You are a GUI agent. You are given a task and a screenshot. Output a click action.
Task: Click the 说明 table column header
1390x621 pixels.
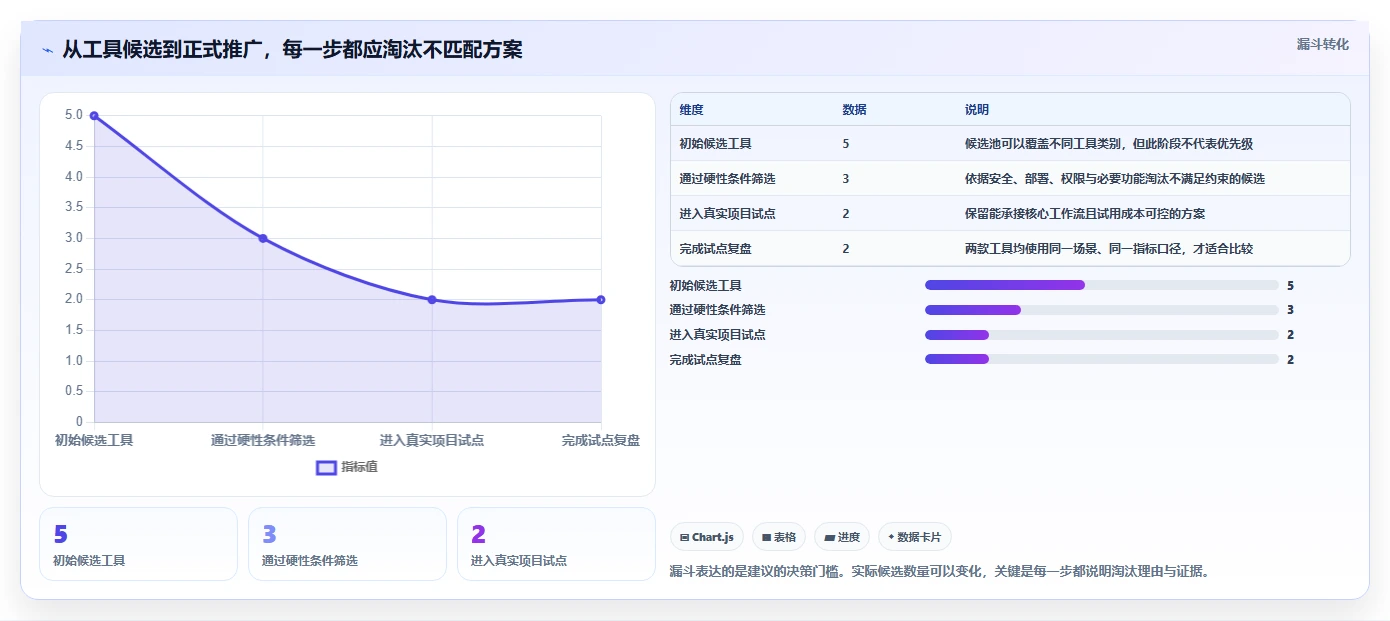point(976,110)
